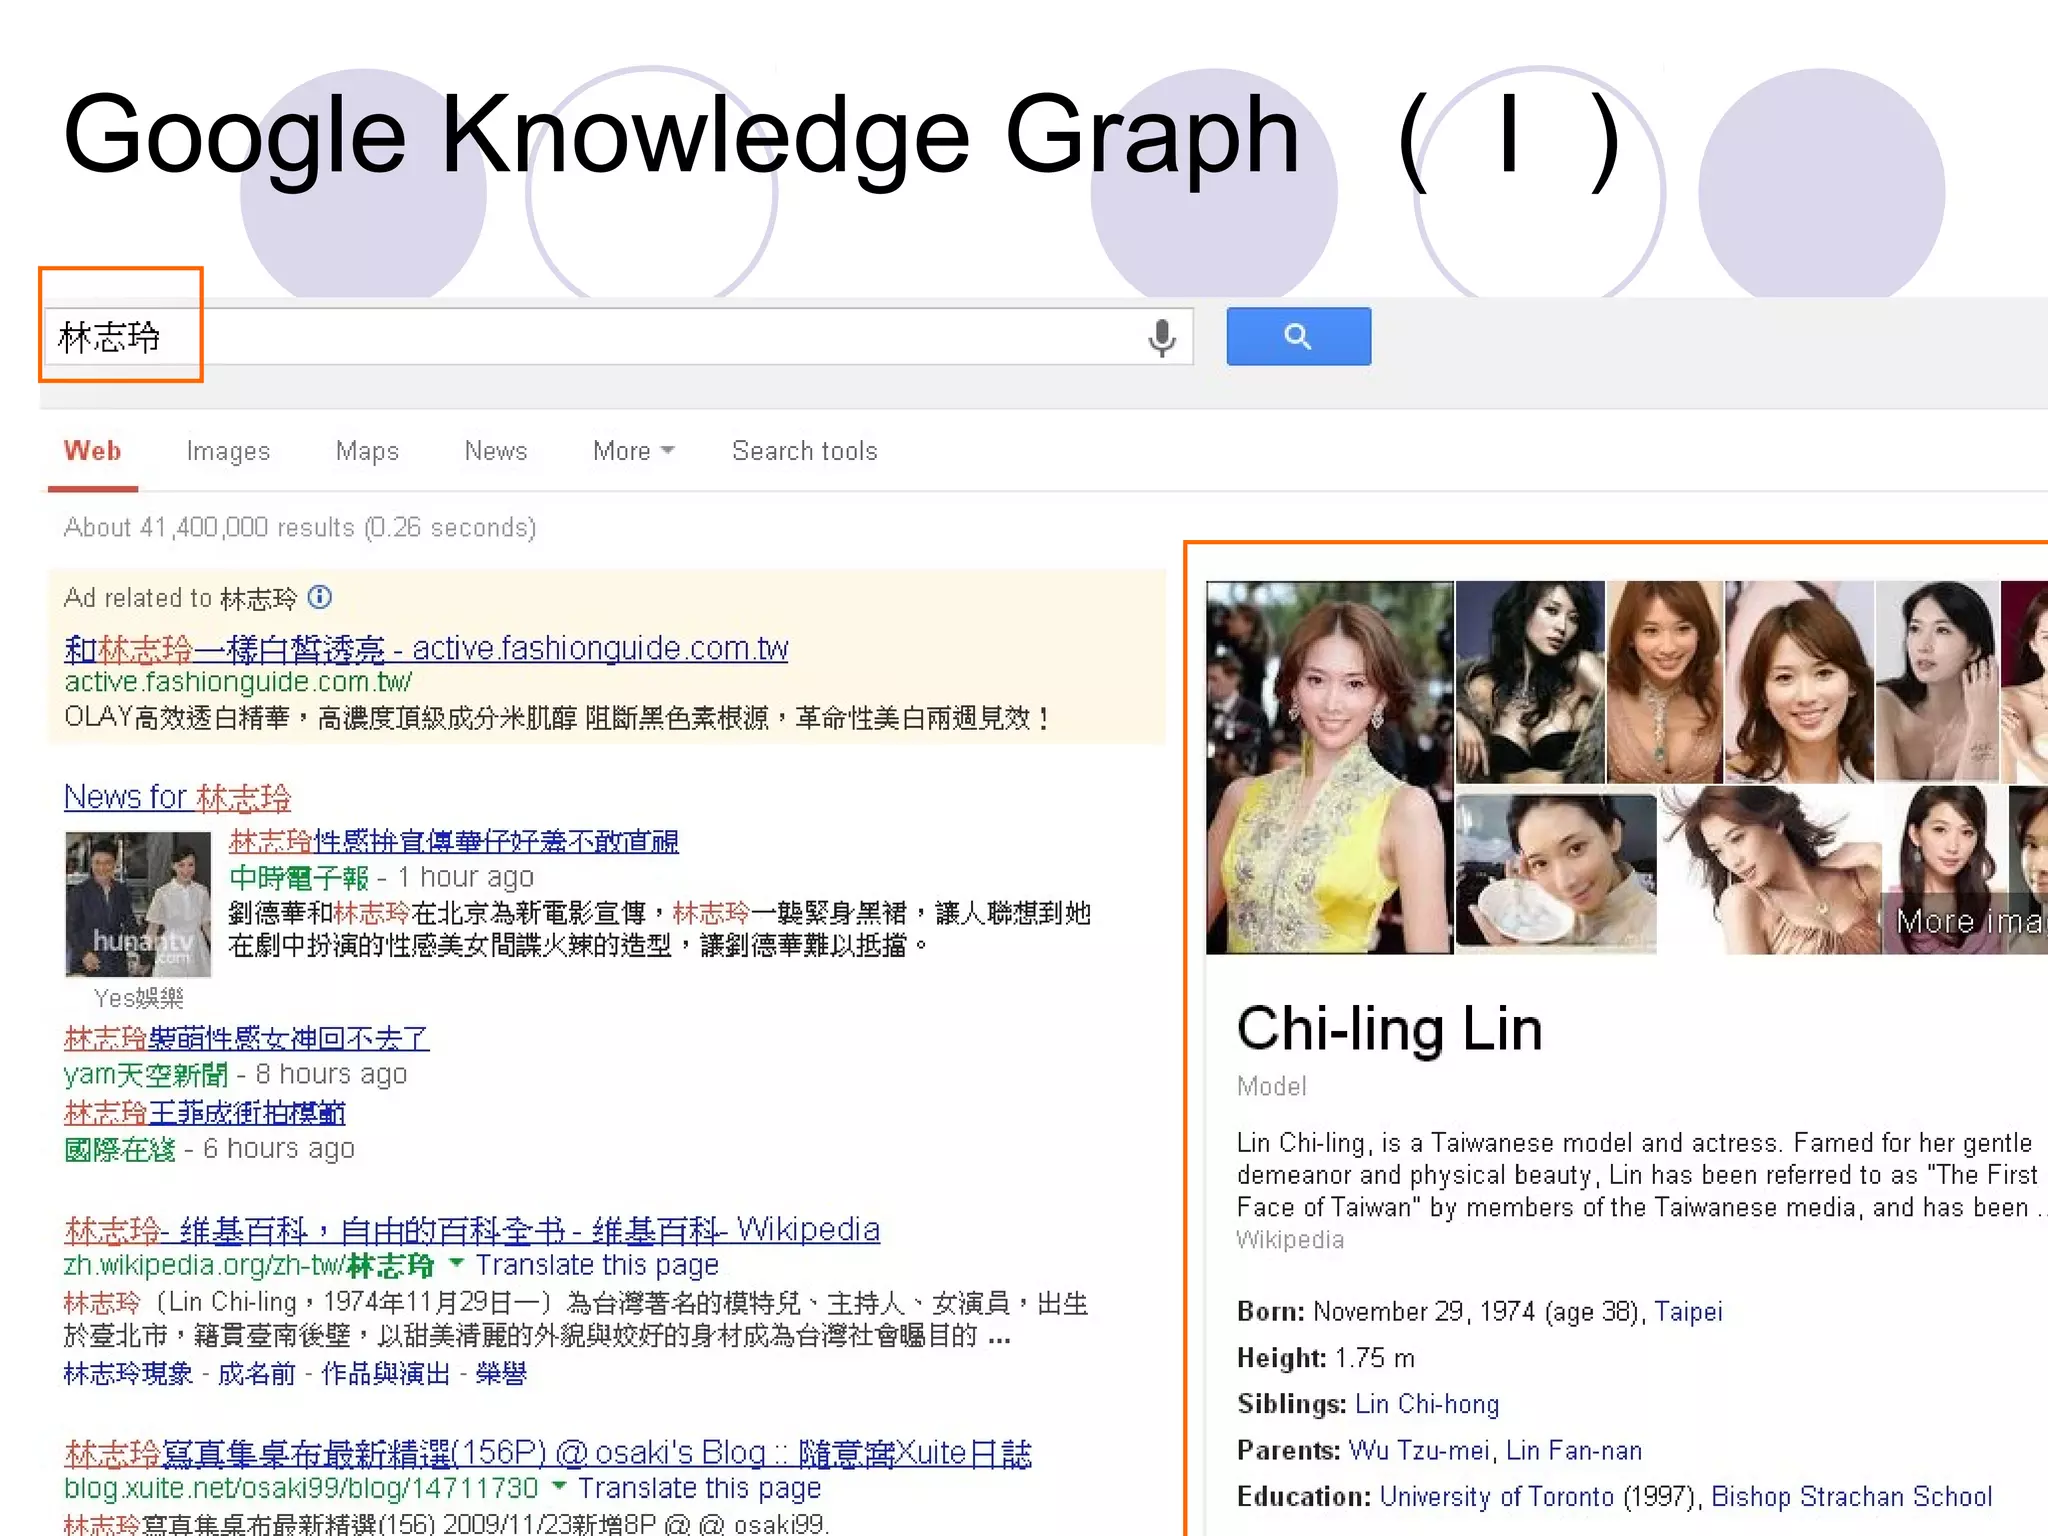Expand the More dropdown menu
The width and height of the screenshot is (2048, 1536).
coord(633,451)
